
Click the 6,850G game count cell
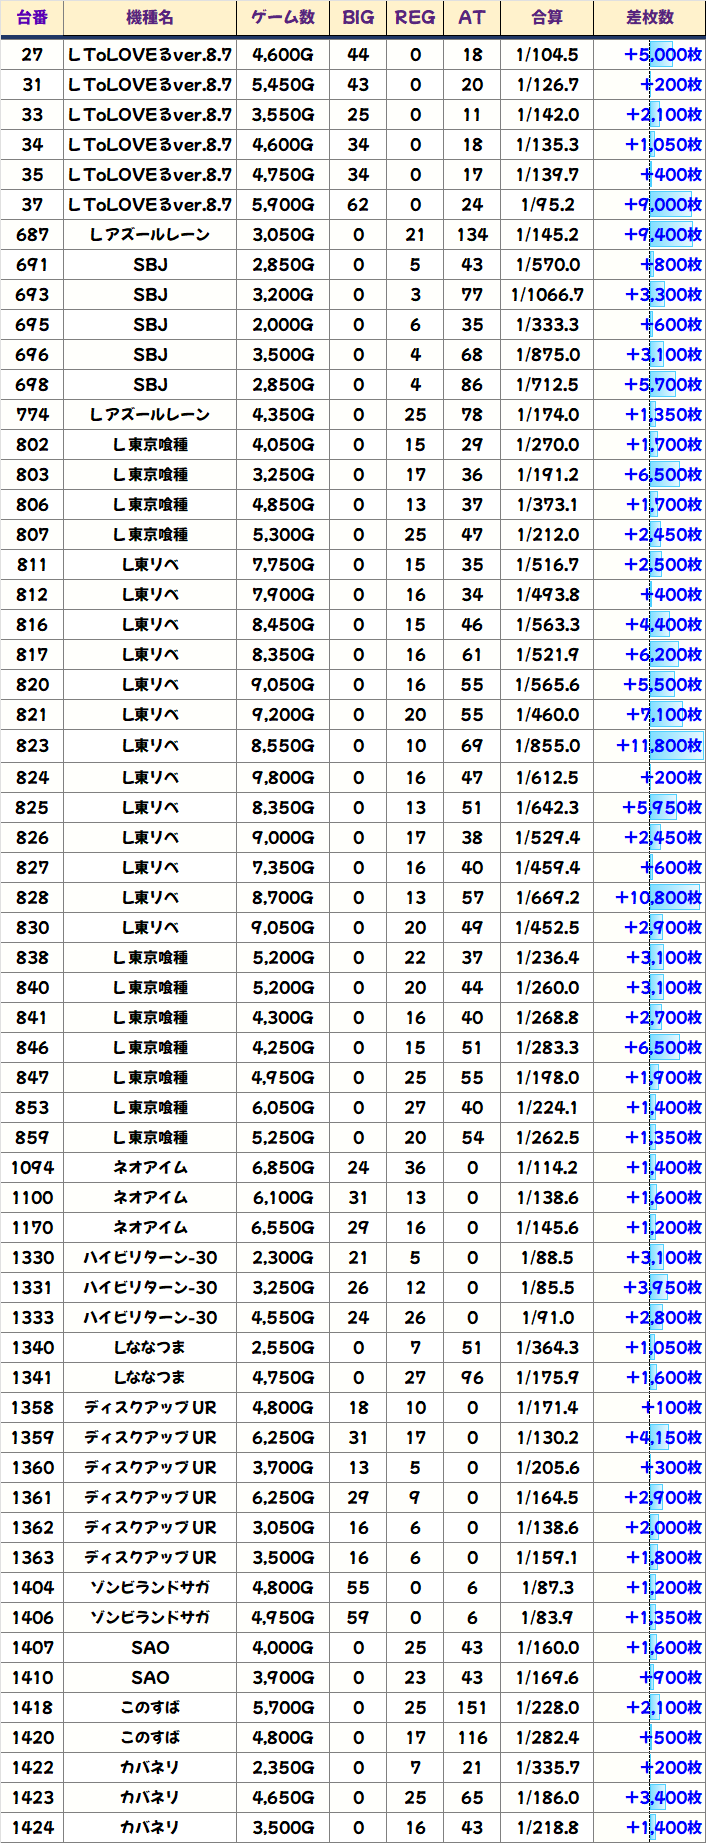pyautogui.click(x=283, y=1167)
